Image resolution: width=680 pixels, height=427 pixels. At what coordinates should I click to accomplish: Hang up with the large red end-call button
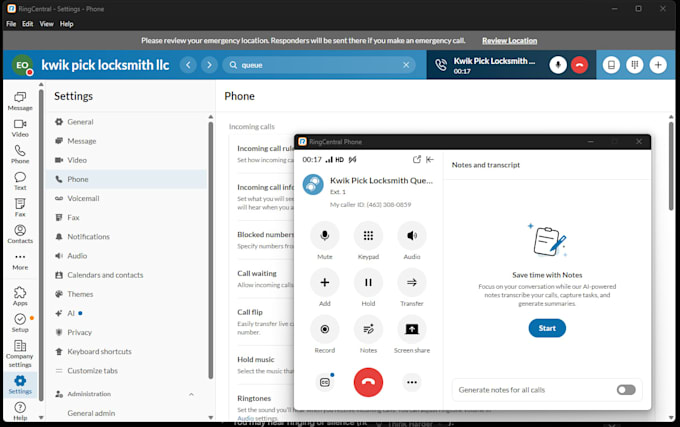click(368, 382)
